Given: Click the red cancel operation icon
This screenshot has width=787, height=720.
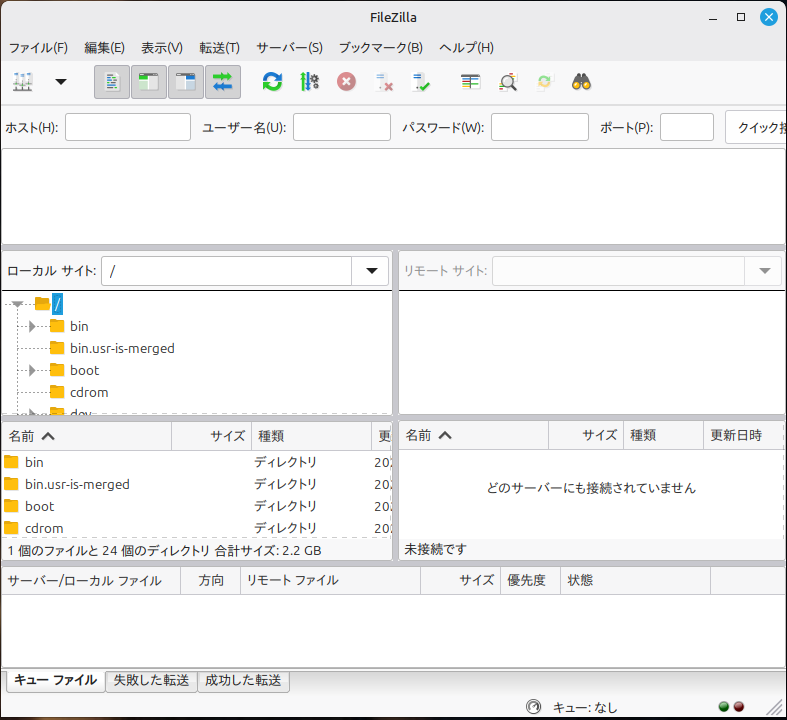Looking at the screenshot, I should pyautogui.click(x=346, y=82).
